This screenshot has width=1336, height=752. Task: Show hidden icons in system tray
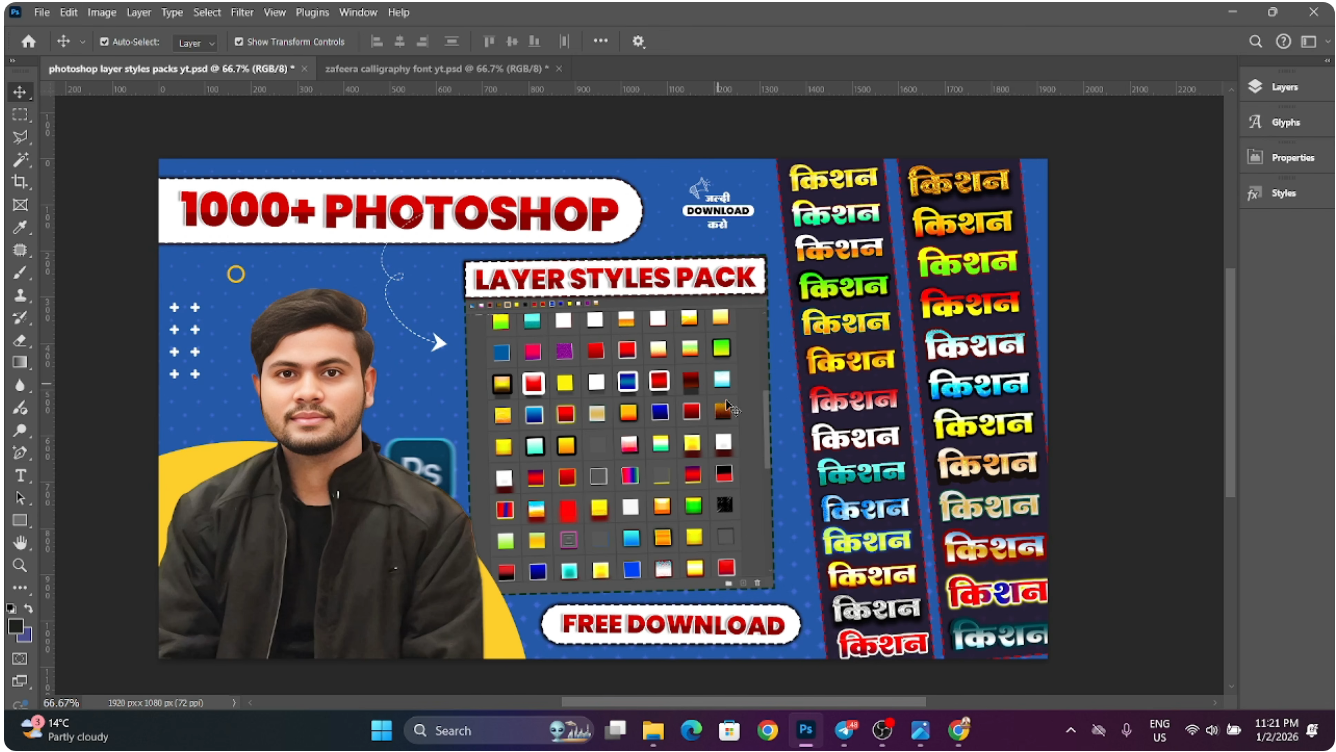pos(1071,730)
